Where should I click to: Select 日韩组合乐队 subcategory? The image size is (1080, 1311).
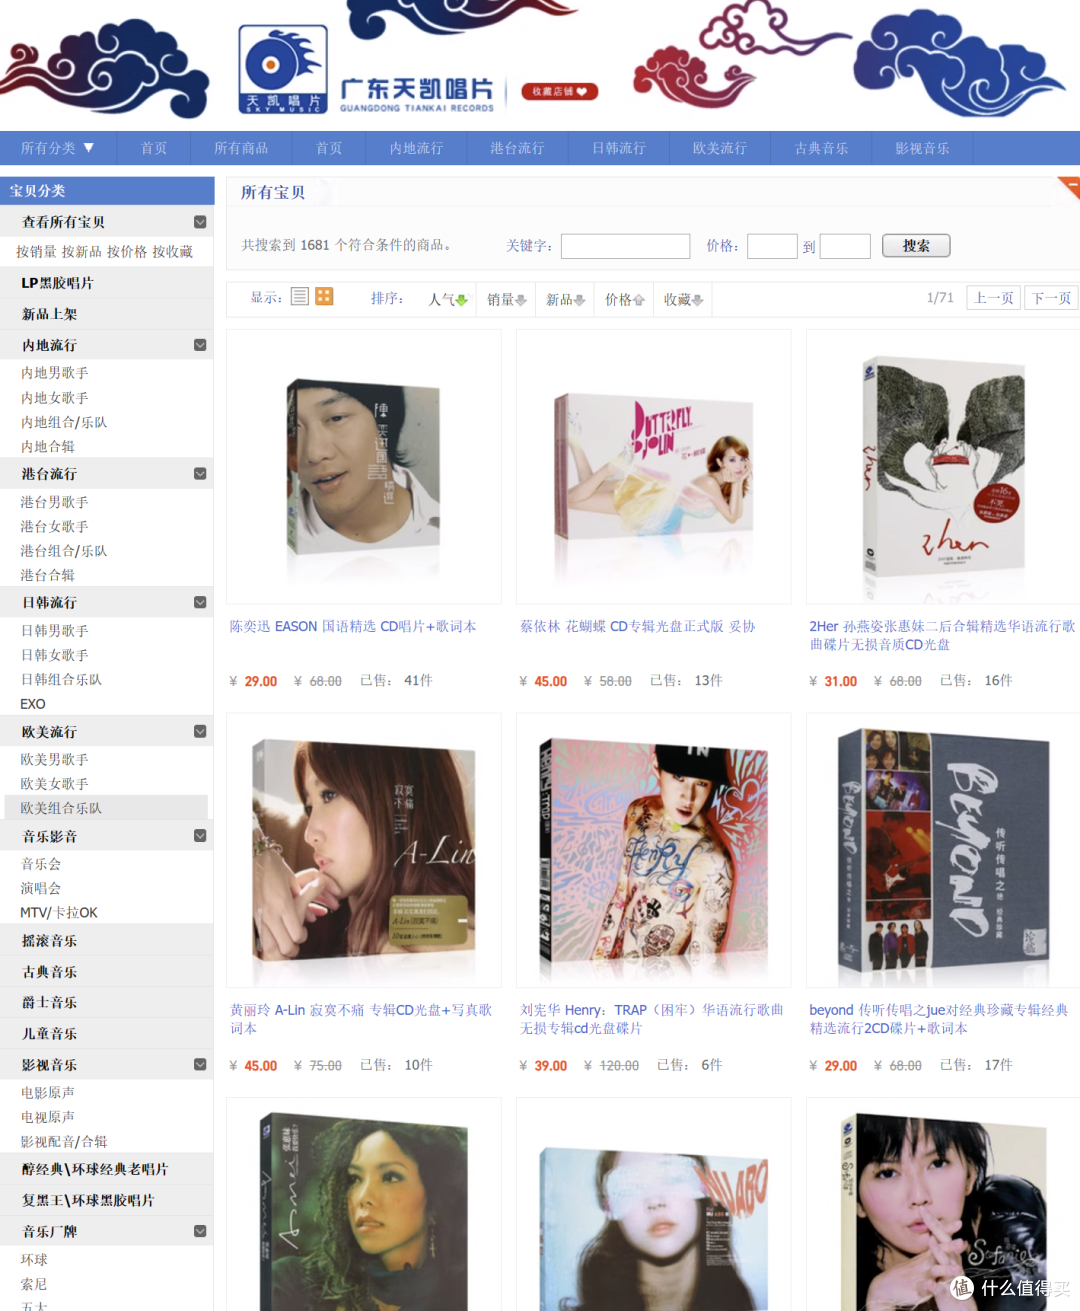click(x=61, y=679)
